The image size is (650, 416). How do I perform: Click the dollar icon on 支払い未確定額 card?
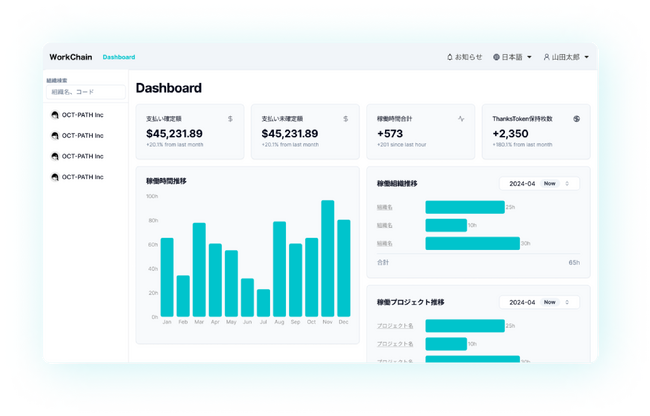(x=346, y=119)
